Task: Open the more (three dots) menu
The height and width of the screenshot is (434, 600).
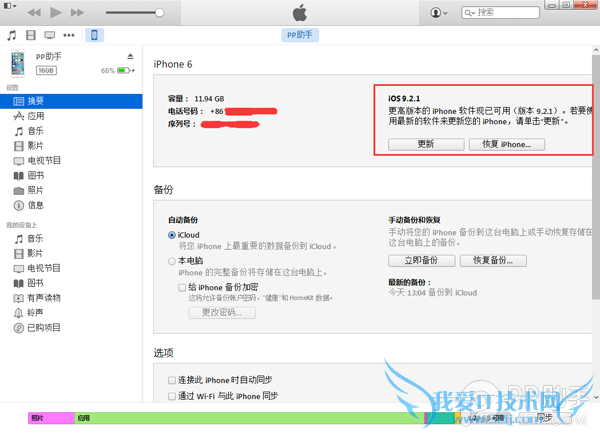Action: [69, 35]
